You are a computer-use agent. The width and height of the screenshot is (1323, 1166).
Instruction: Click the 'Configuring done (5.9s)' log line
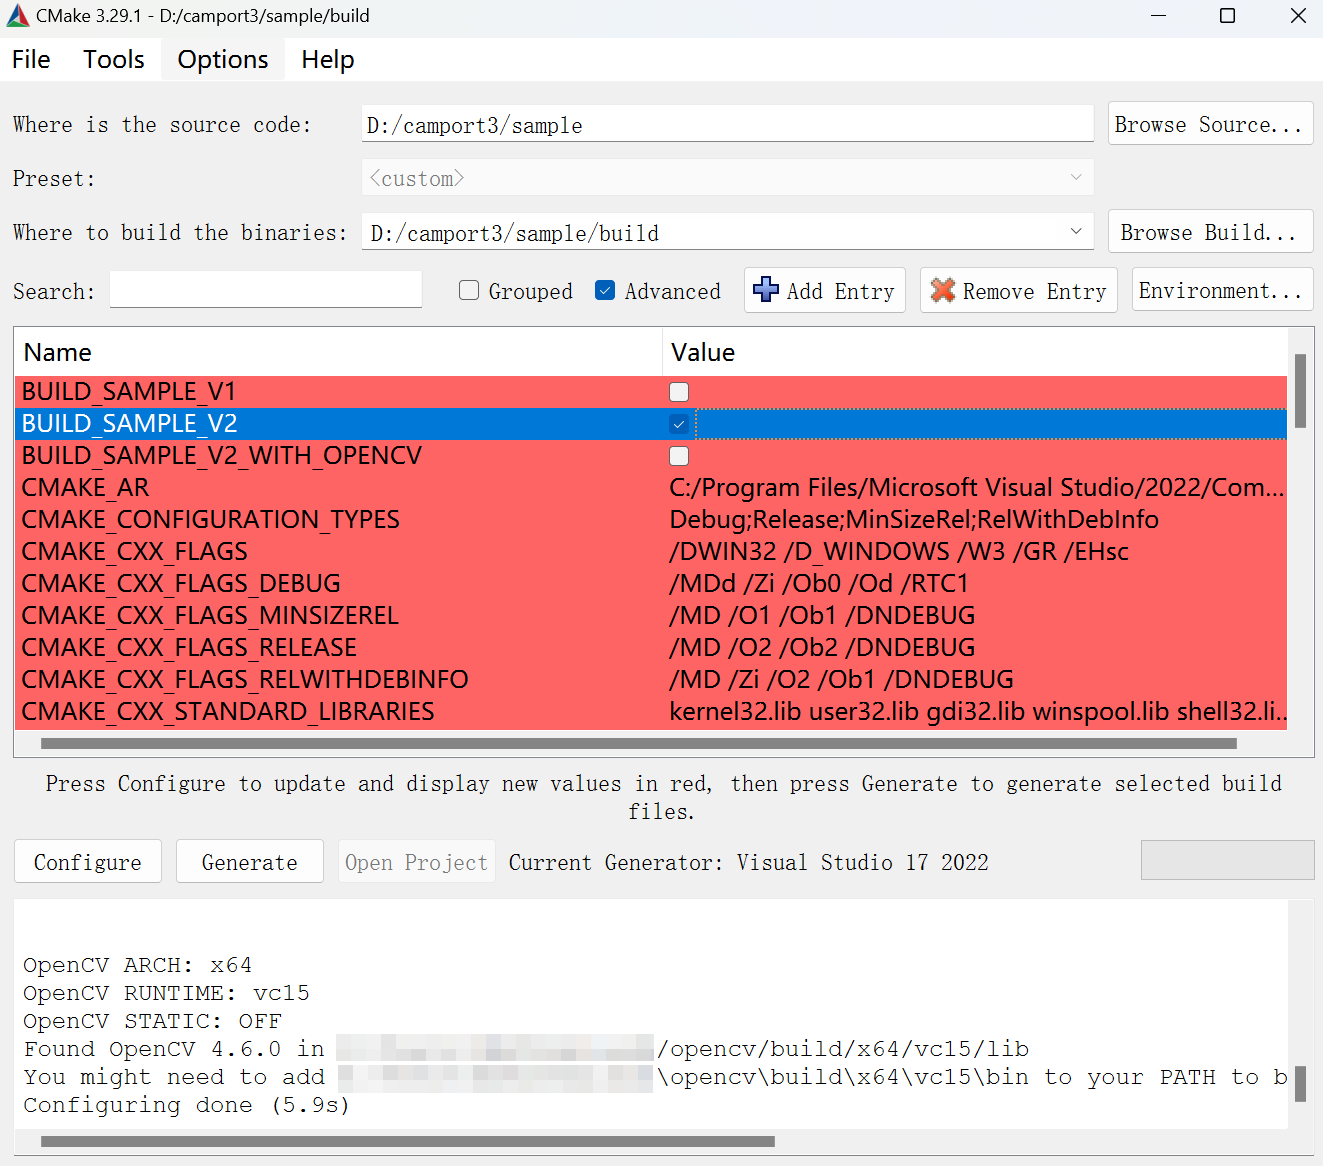(x=187, y=1105)
